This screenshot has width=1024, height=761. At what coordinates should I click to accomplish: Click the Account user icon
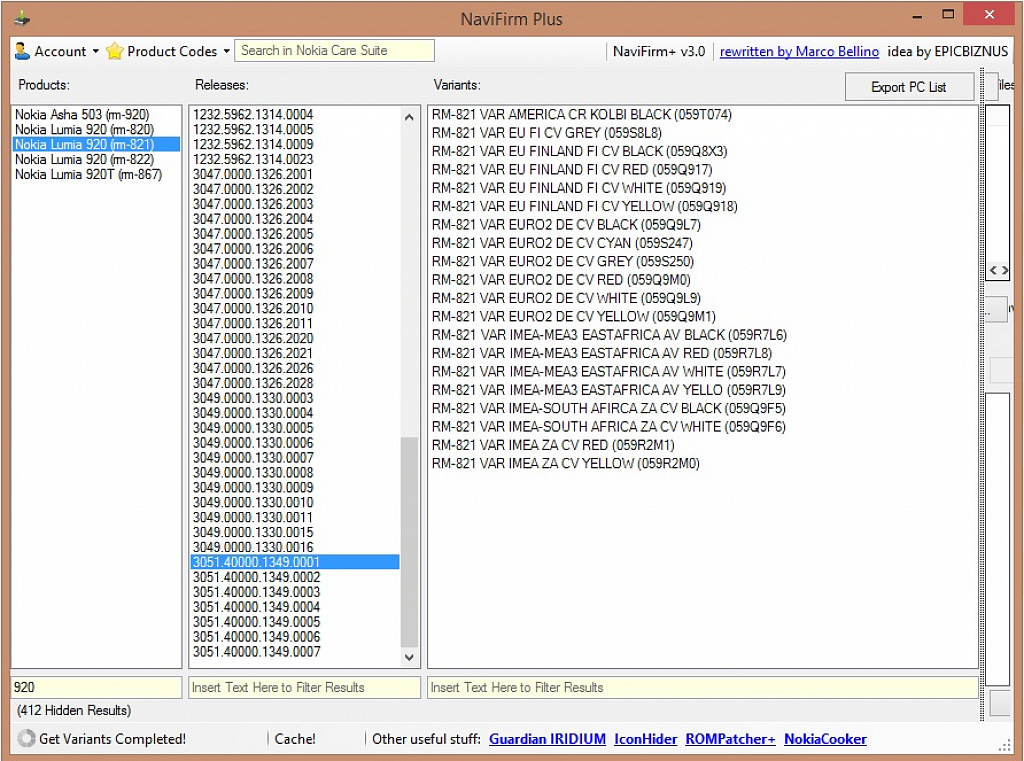[x=22, y=51]
